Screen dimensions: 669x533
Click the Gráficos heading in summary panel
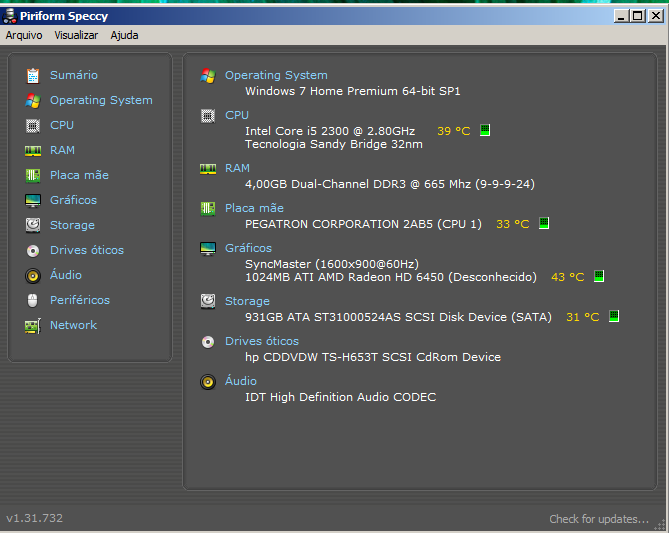[248, 248]
